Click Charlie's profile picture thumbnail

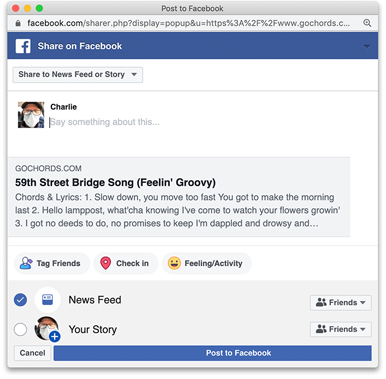(x=31, y=115)
